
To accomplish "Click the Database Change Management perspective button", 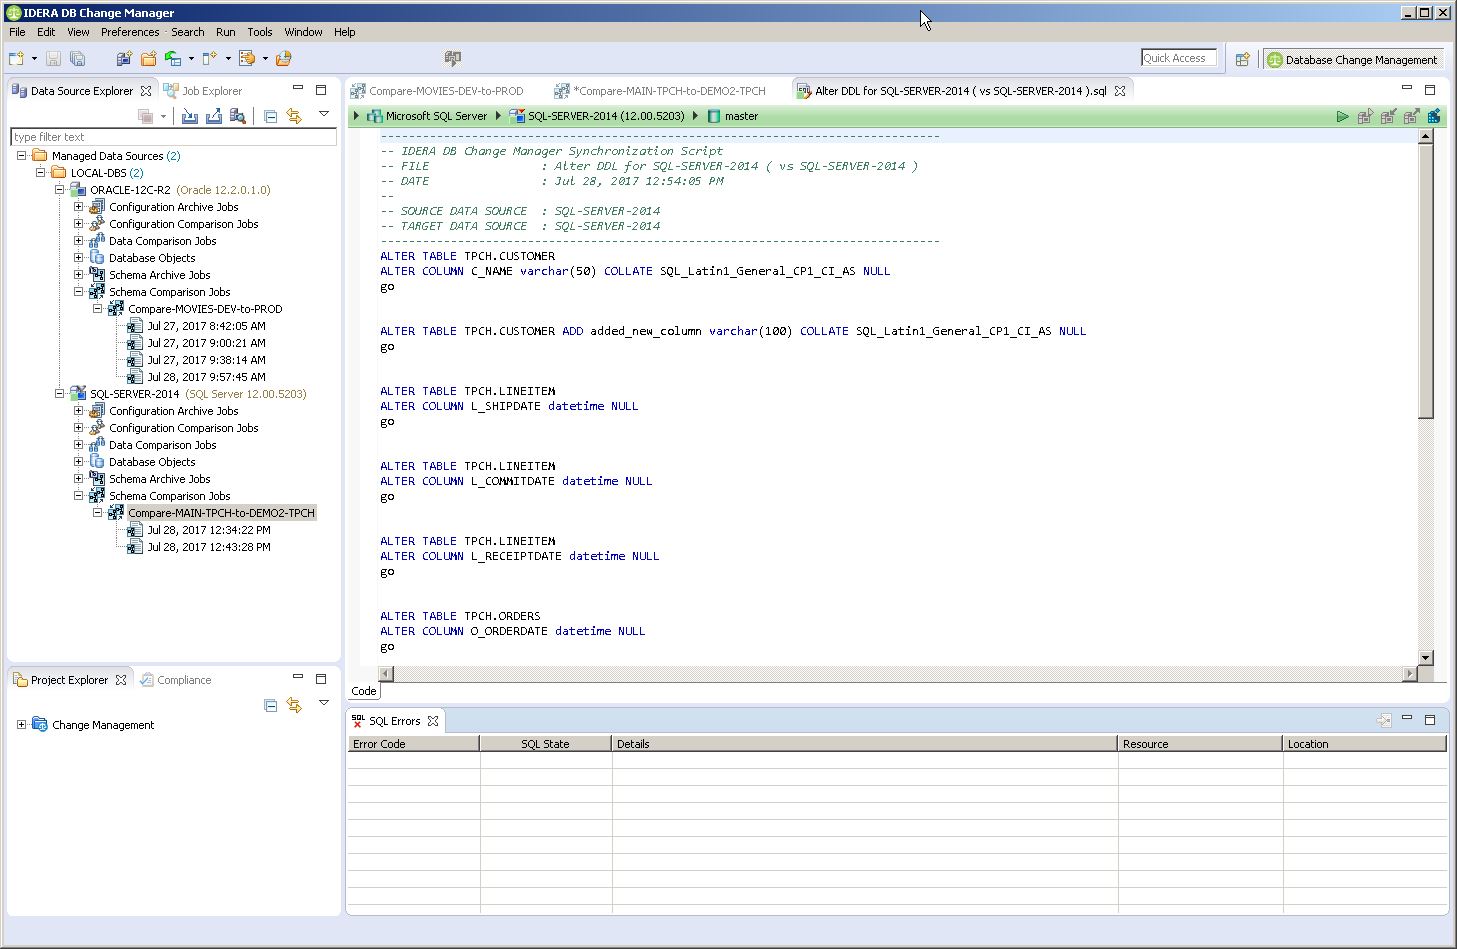I will pos(1352,59).
